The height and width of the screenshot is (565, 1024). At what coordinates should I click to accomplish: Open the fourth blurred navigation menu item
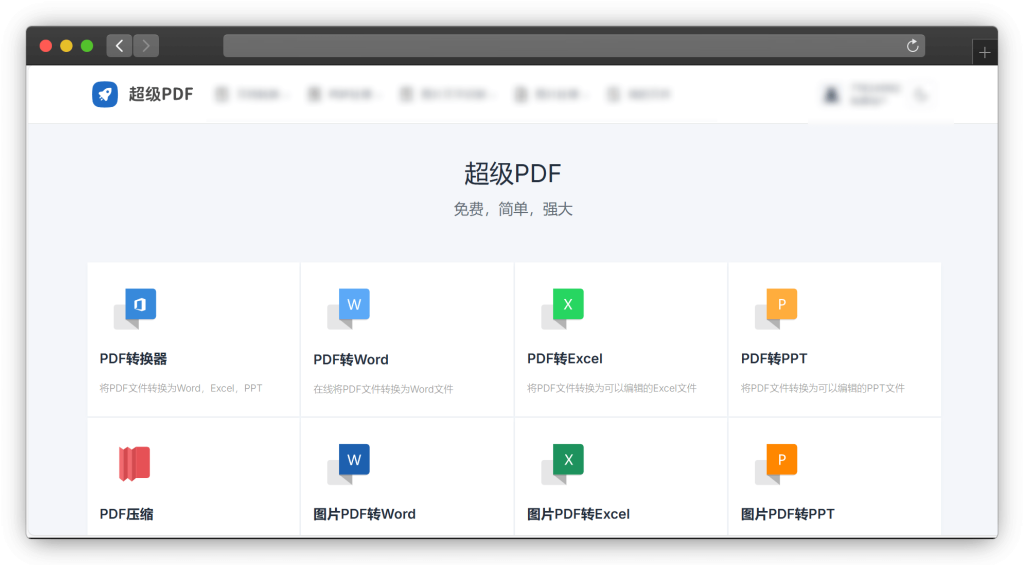tap(551, 95)
